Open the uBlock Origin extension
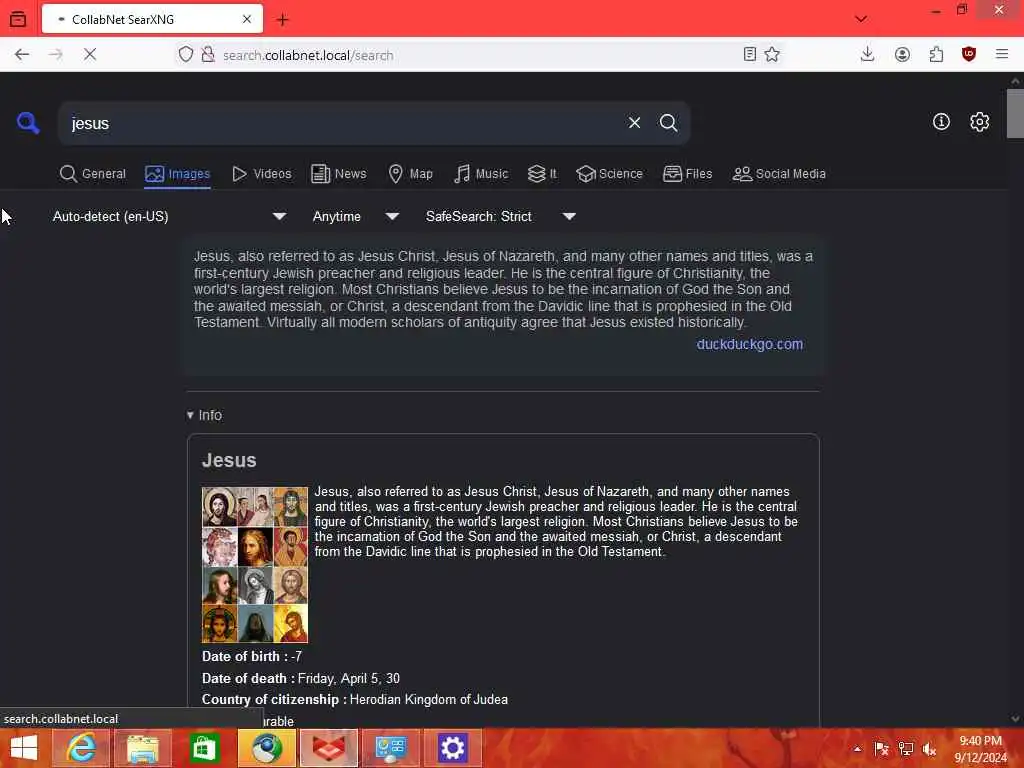1024x768 pixels. (x=969, y=55)
